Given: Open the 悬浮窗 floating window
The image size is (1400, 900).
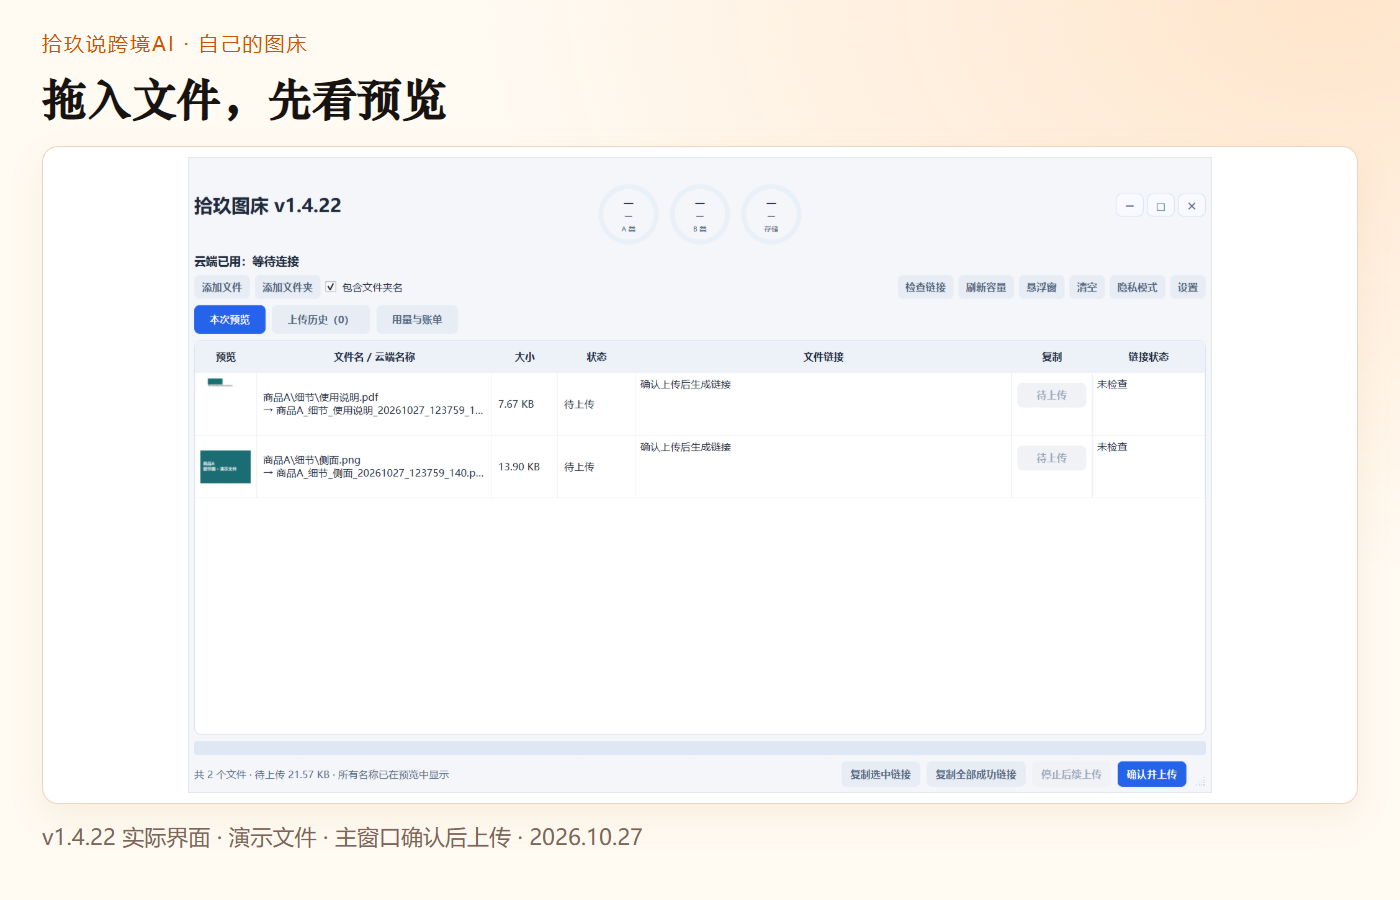Looking at the screenshot, I should point(1041,287).
